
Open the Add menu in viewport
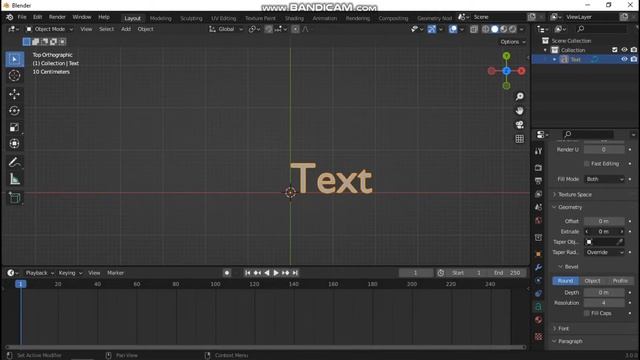coord(126,29)
